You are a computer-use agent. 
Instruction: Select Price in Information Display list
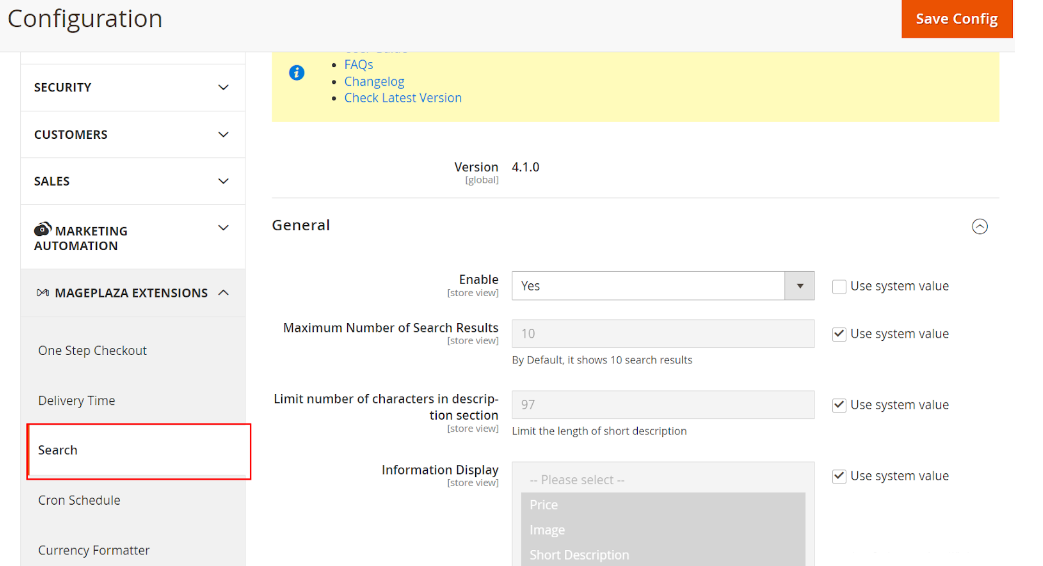pos(544,505)
